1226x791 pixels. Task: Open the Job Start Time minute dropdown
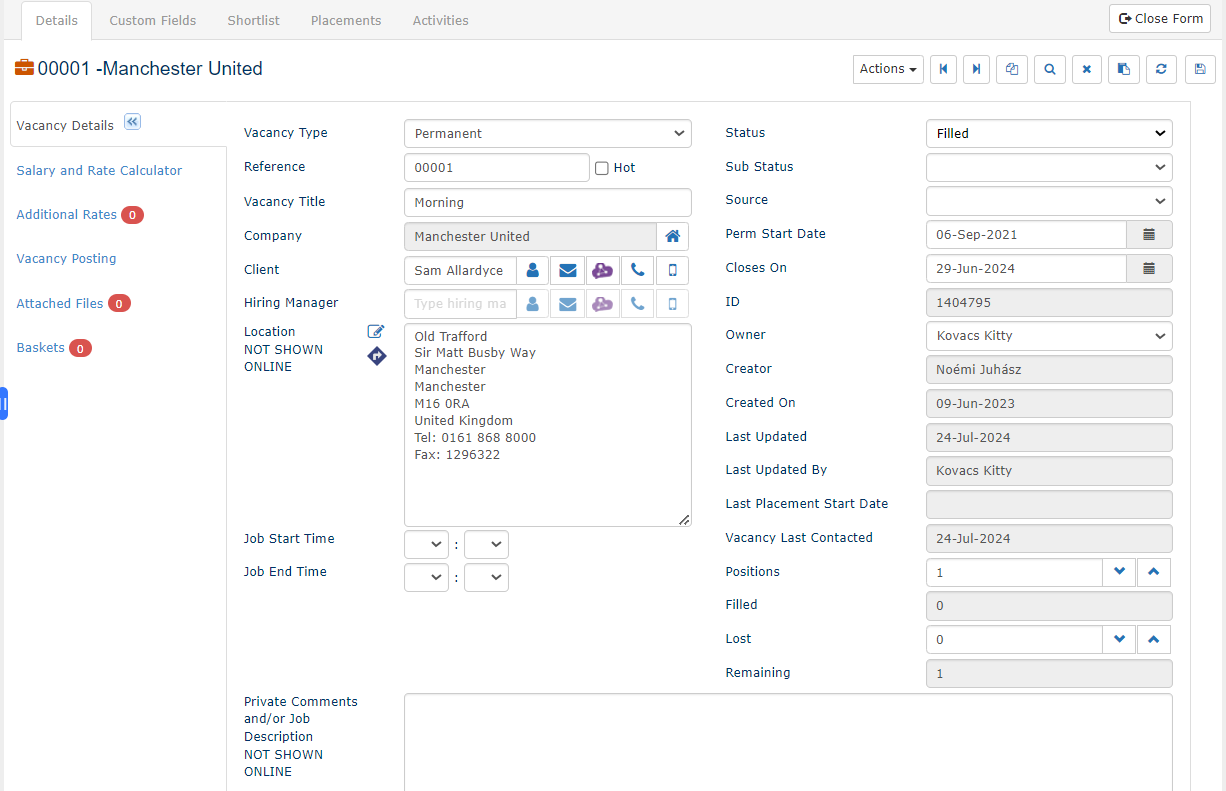(x=486, y=545)
